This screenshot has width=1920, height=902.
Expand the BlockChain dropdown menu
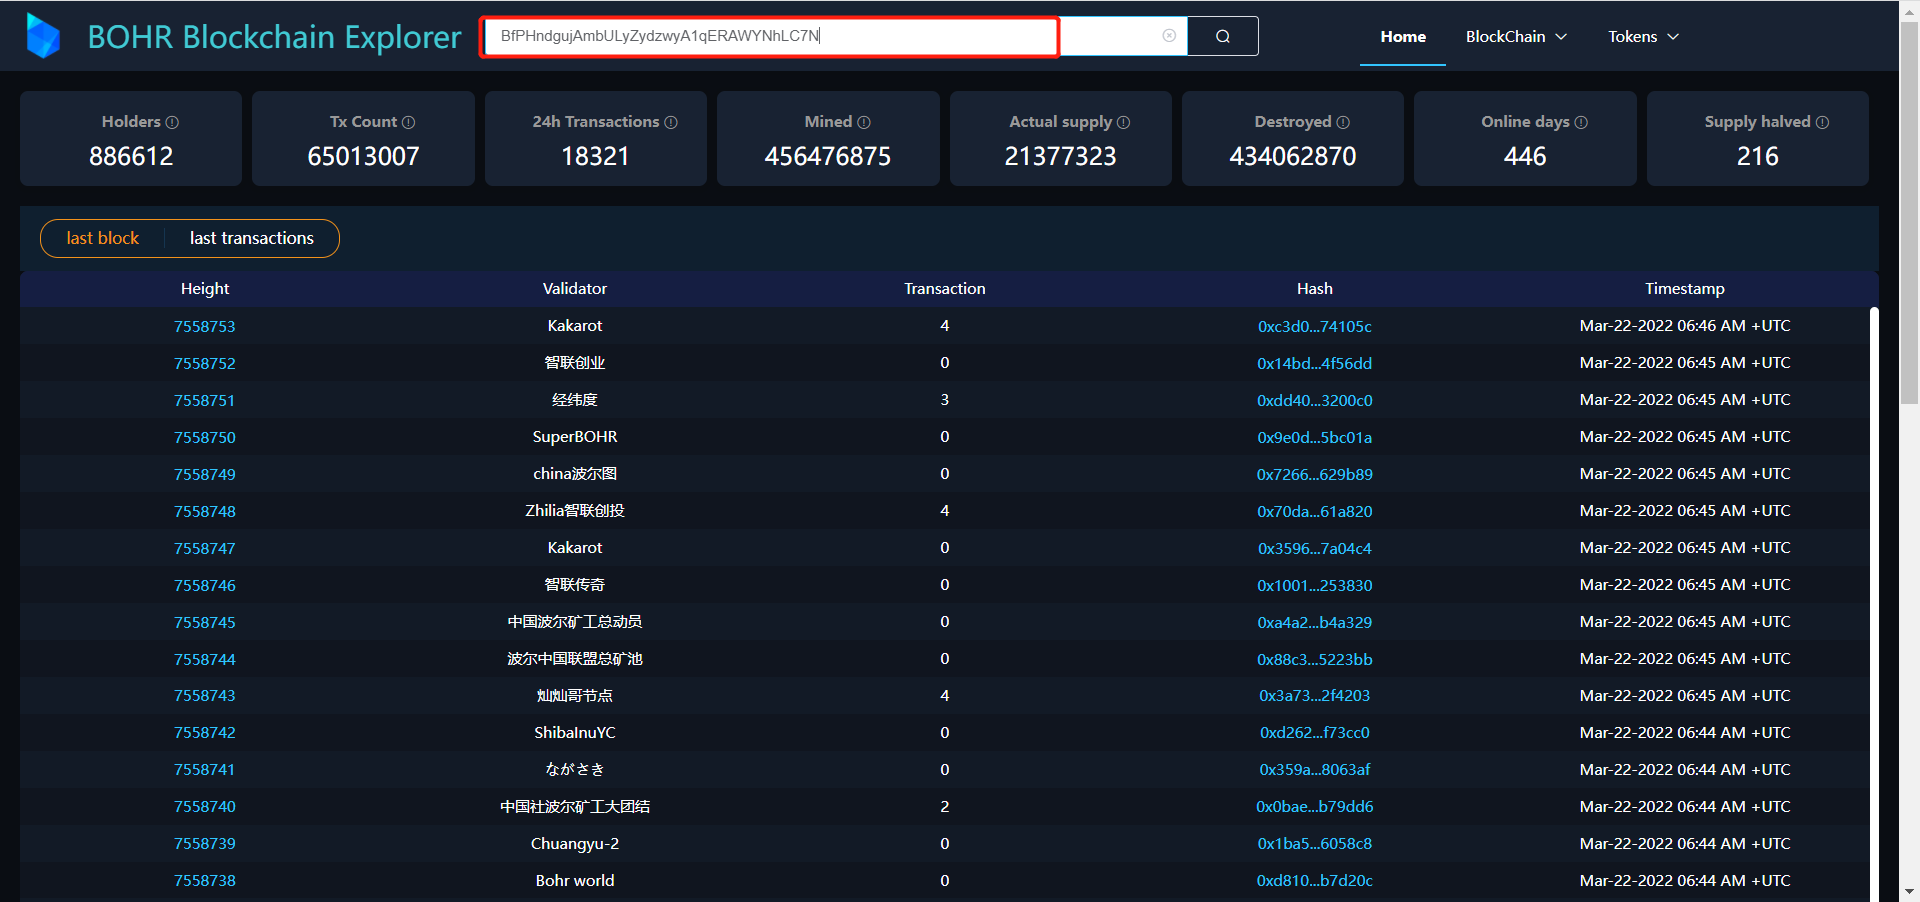point(1516,37)
